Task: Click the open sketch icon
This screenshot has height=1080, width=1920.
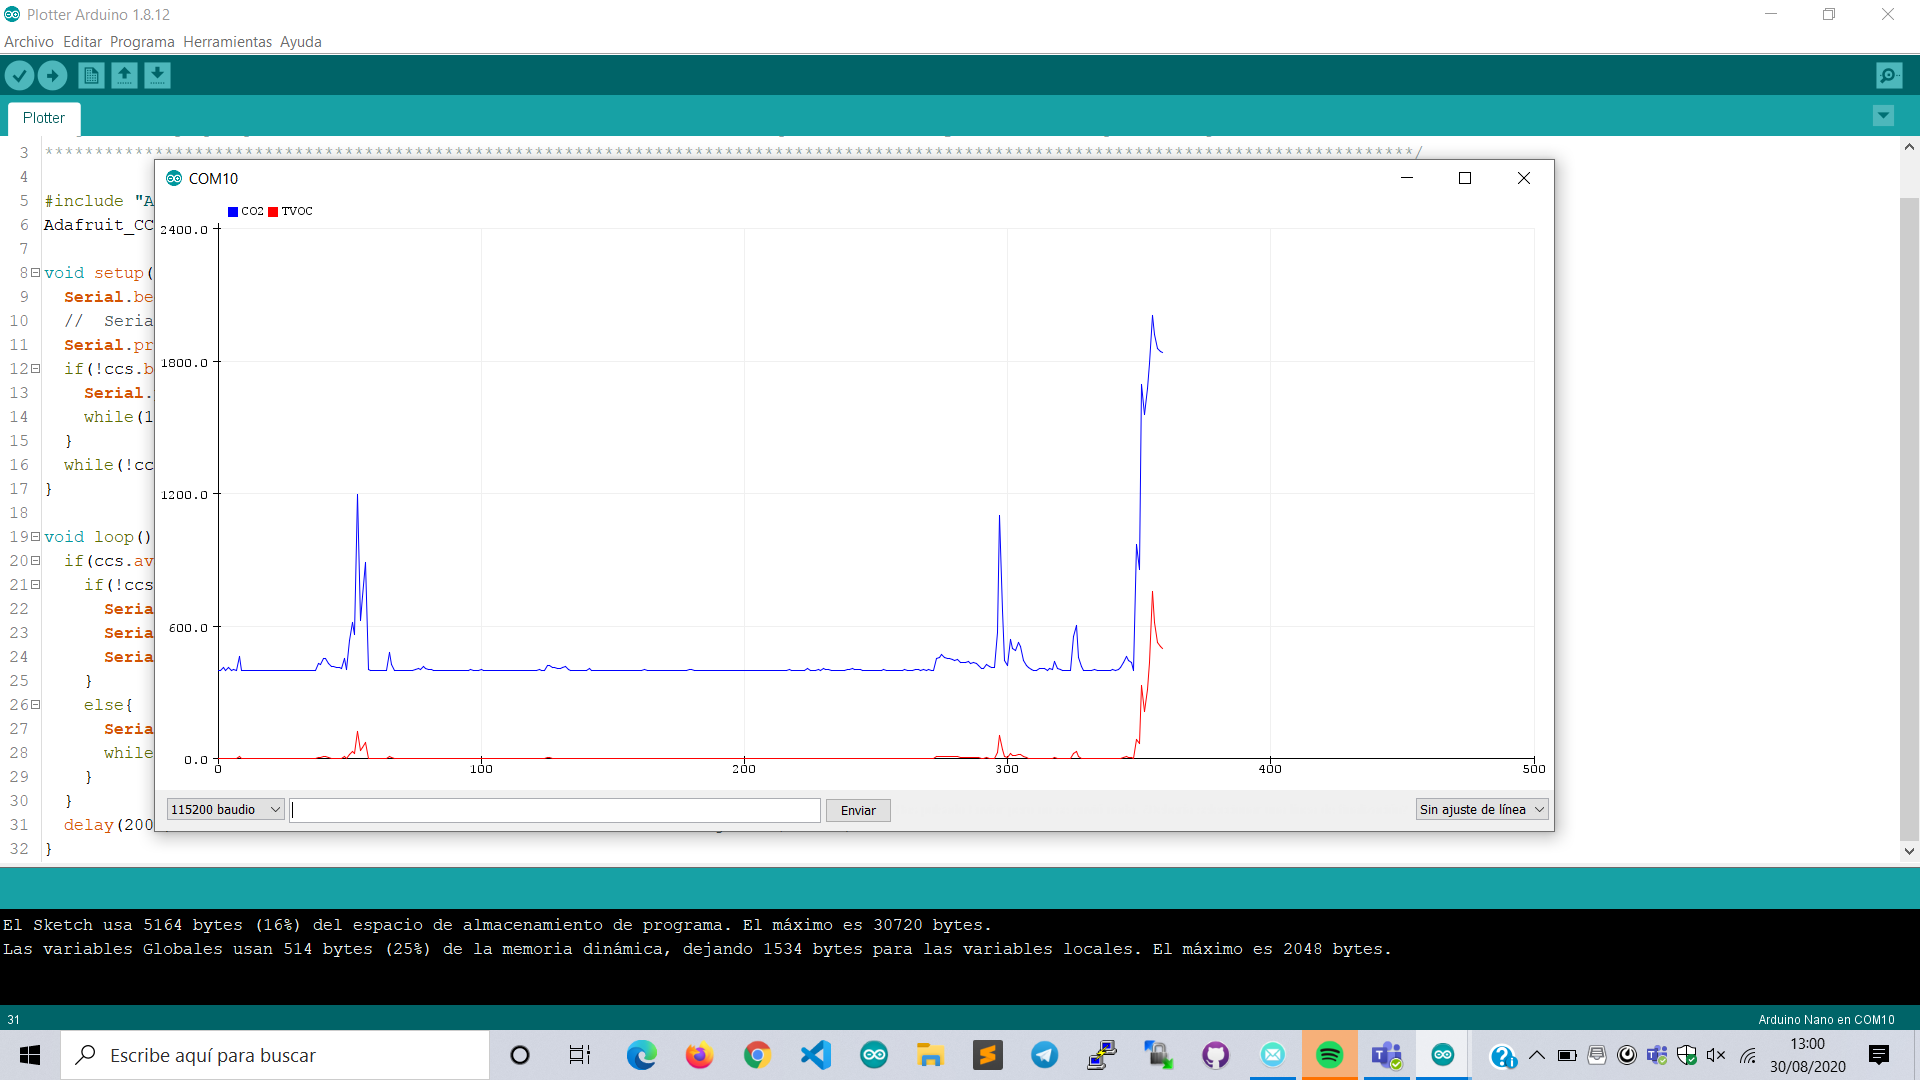Action: pyautogui.click(x=123, y=75)
